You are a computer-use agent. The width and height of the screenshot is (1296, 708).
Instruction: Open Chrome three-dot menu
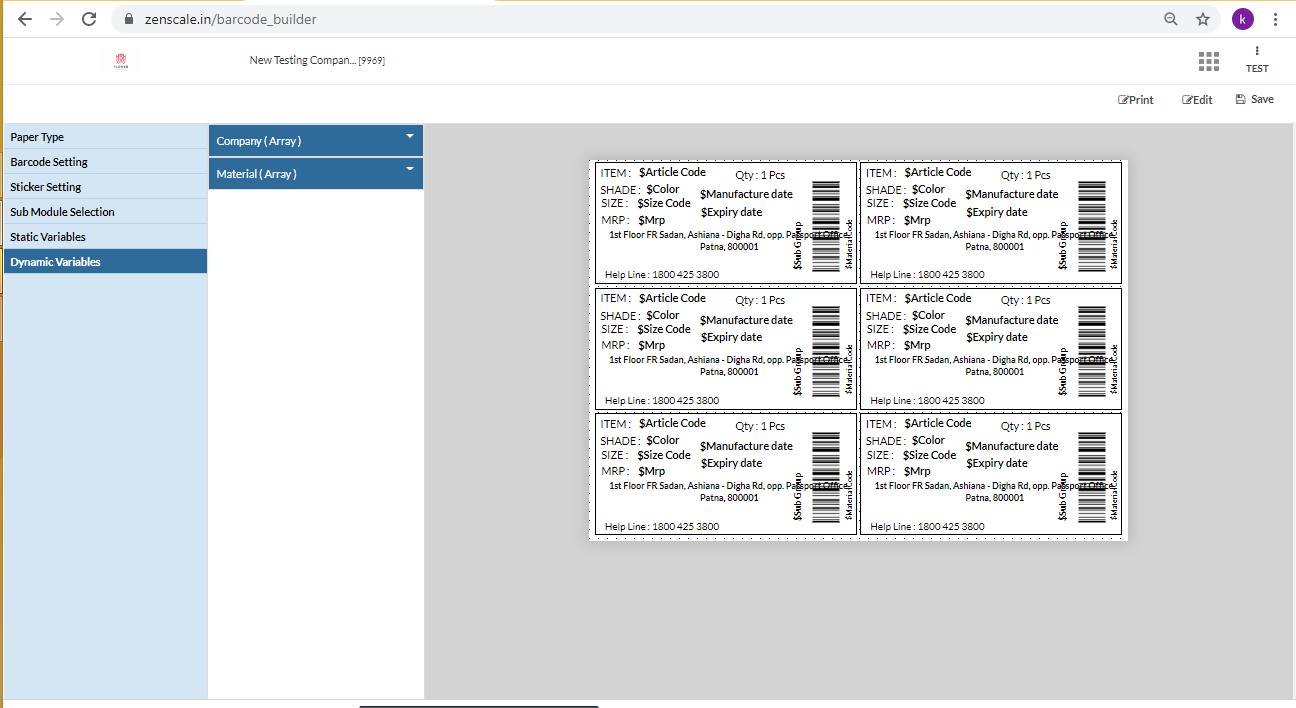pyautogui.click(x=1275, y=19)
